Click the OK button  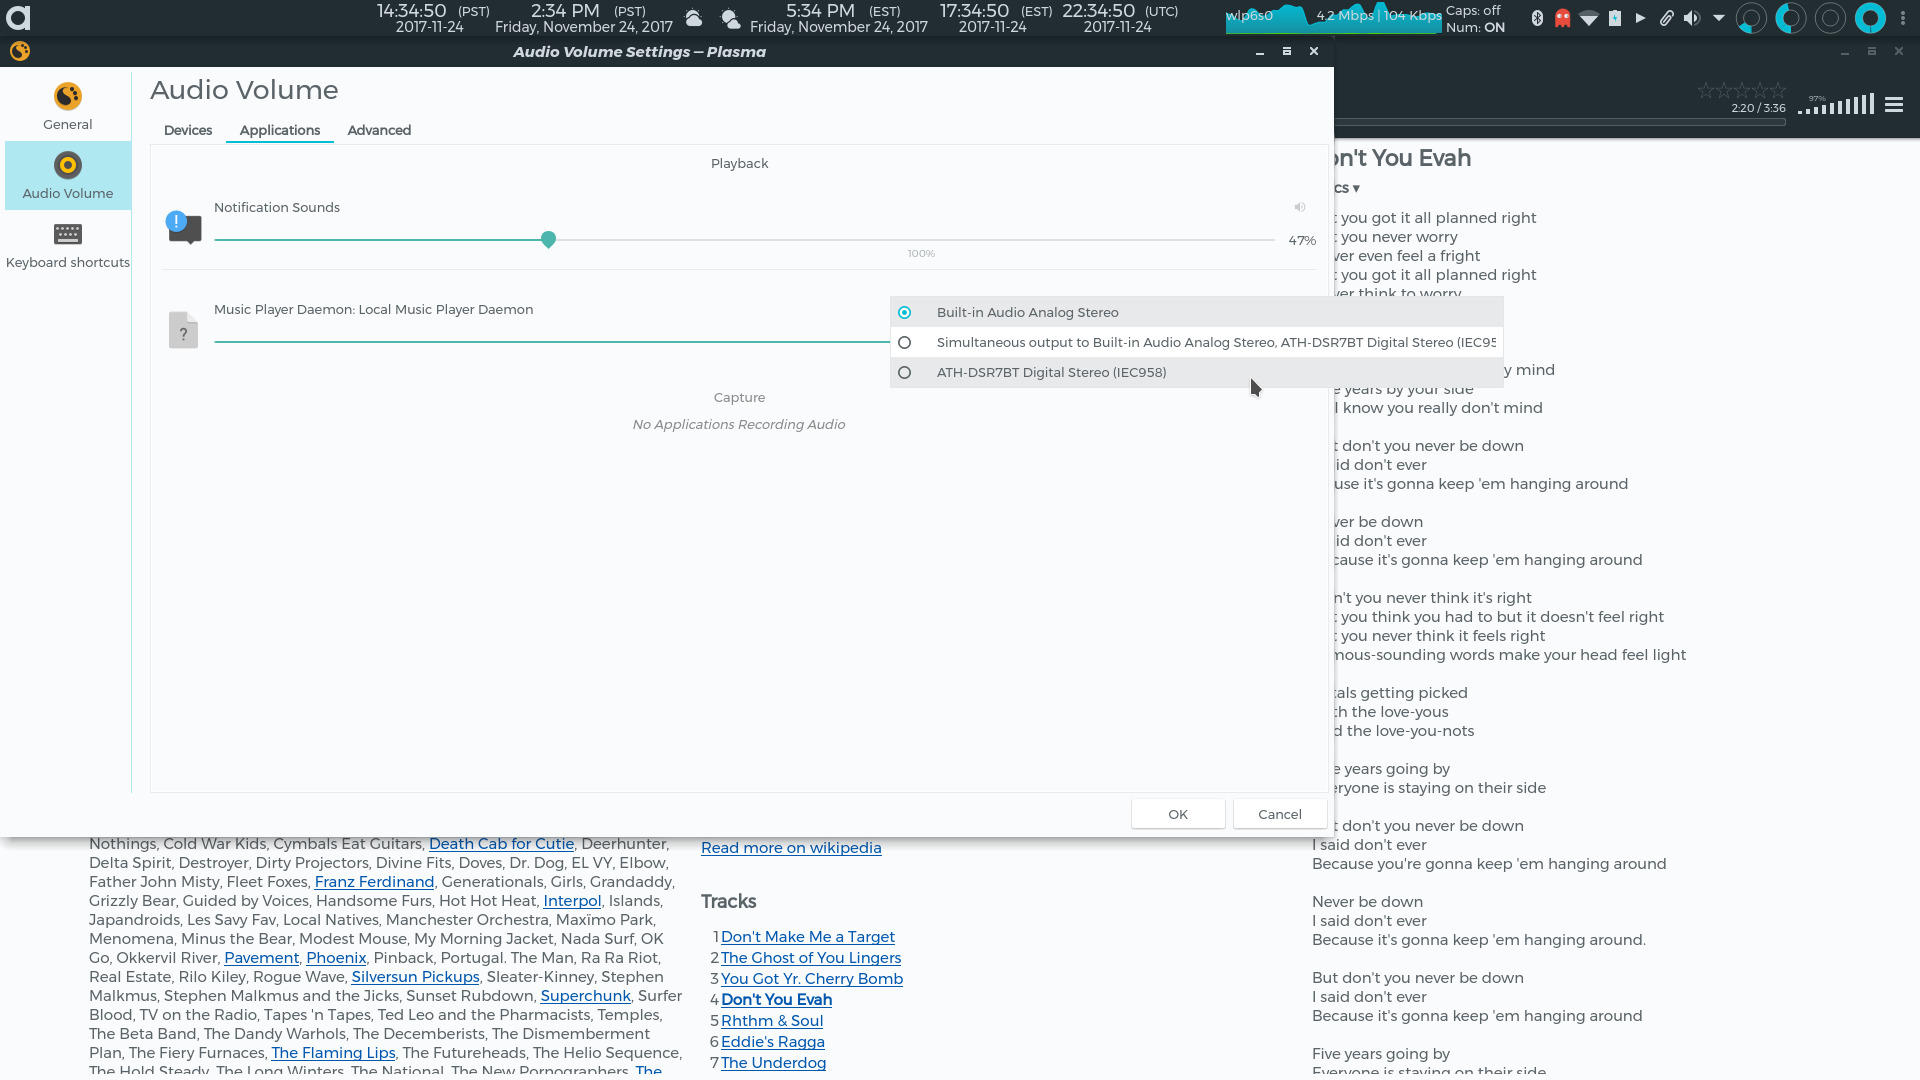click(x=1178, y=814)
